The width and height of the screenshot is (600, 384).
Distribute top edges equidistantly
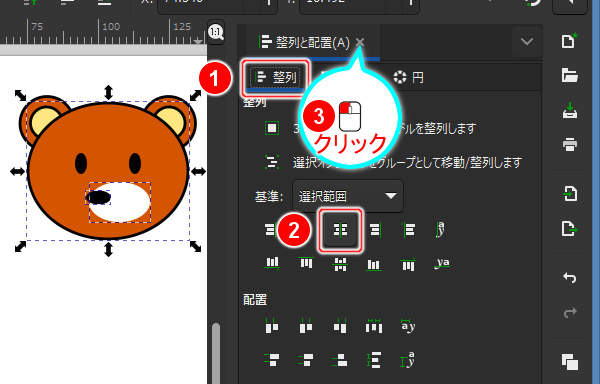272,360
